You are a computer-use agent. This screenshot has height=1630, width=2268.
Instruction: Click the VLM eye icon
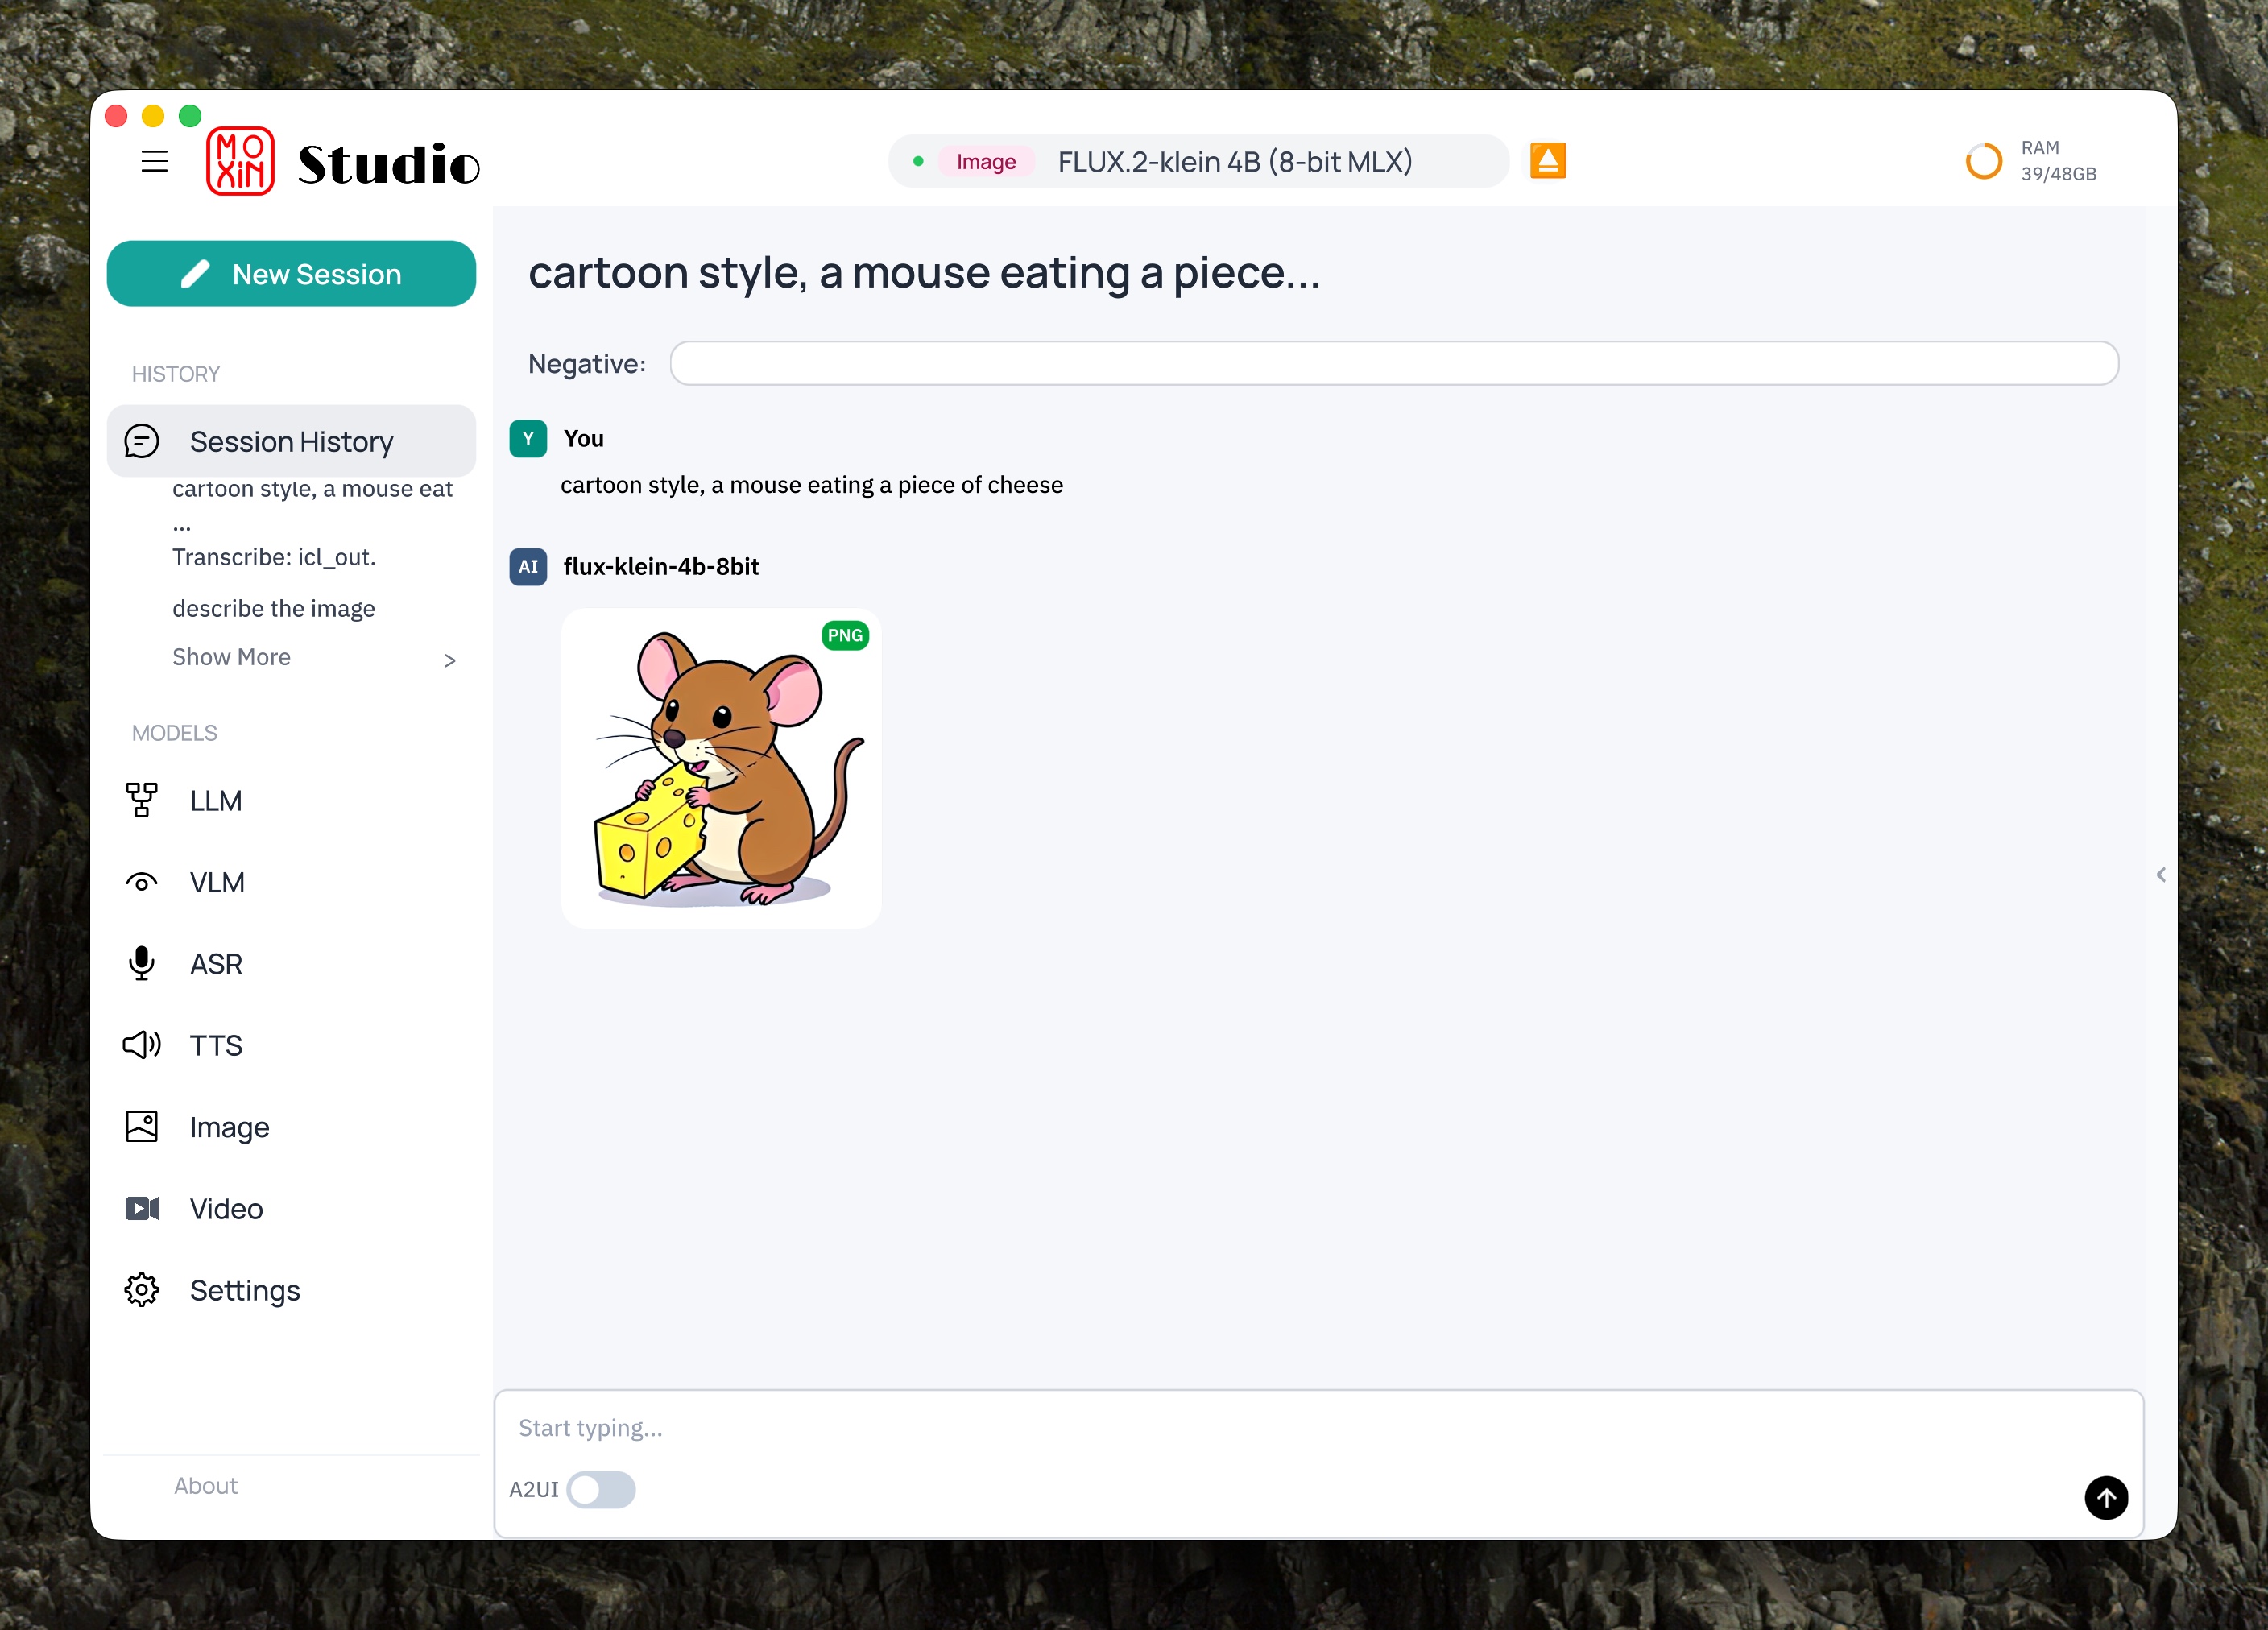[x=142, y=882]
